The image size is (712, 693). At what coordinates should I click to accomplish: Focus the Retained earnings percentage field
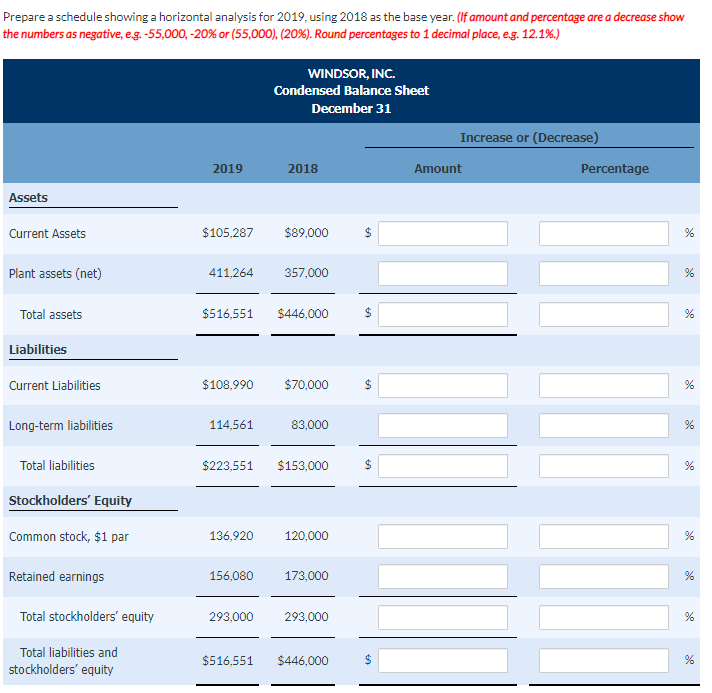tap(603, 577)
